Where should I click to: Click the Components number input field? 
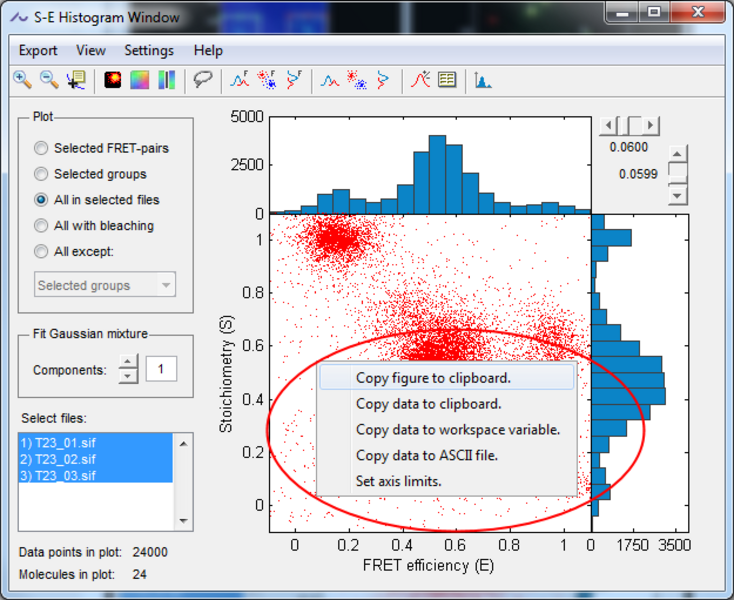click(x=161, y=370)
